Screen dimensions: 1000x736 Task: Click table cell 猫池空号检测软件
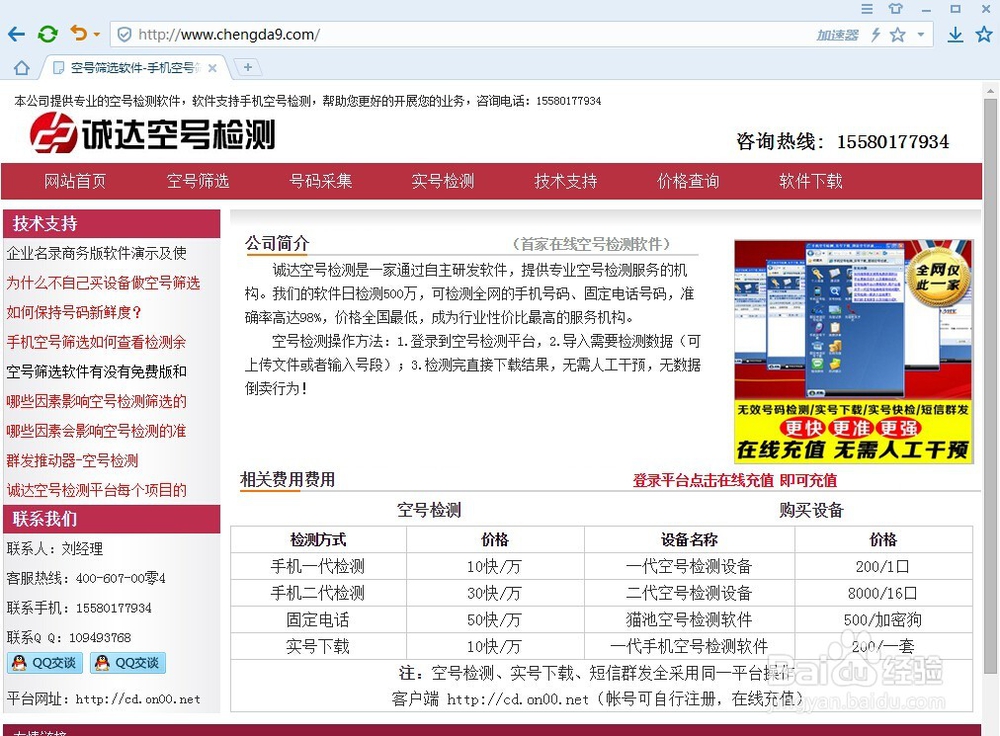click(689, 620)
